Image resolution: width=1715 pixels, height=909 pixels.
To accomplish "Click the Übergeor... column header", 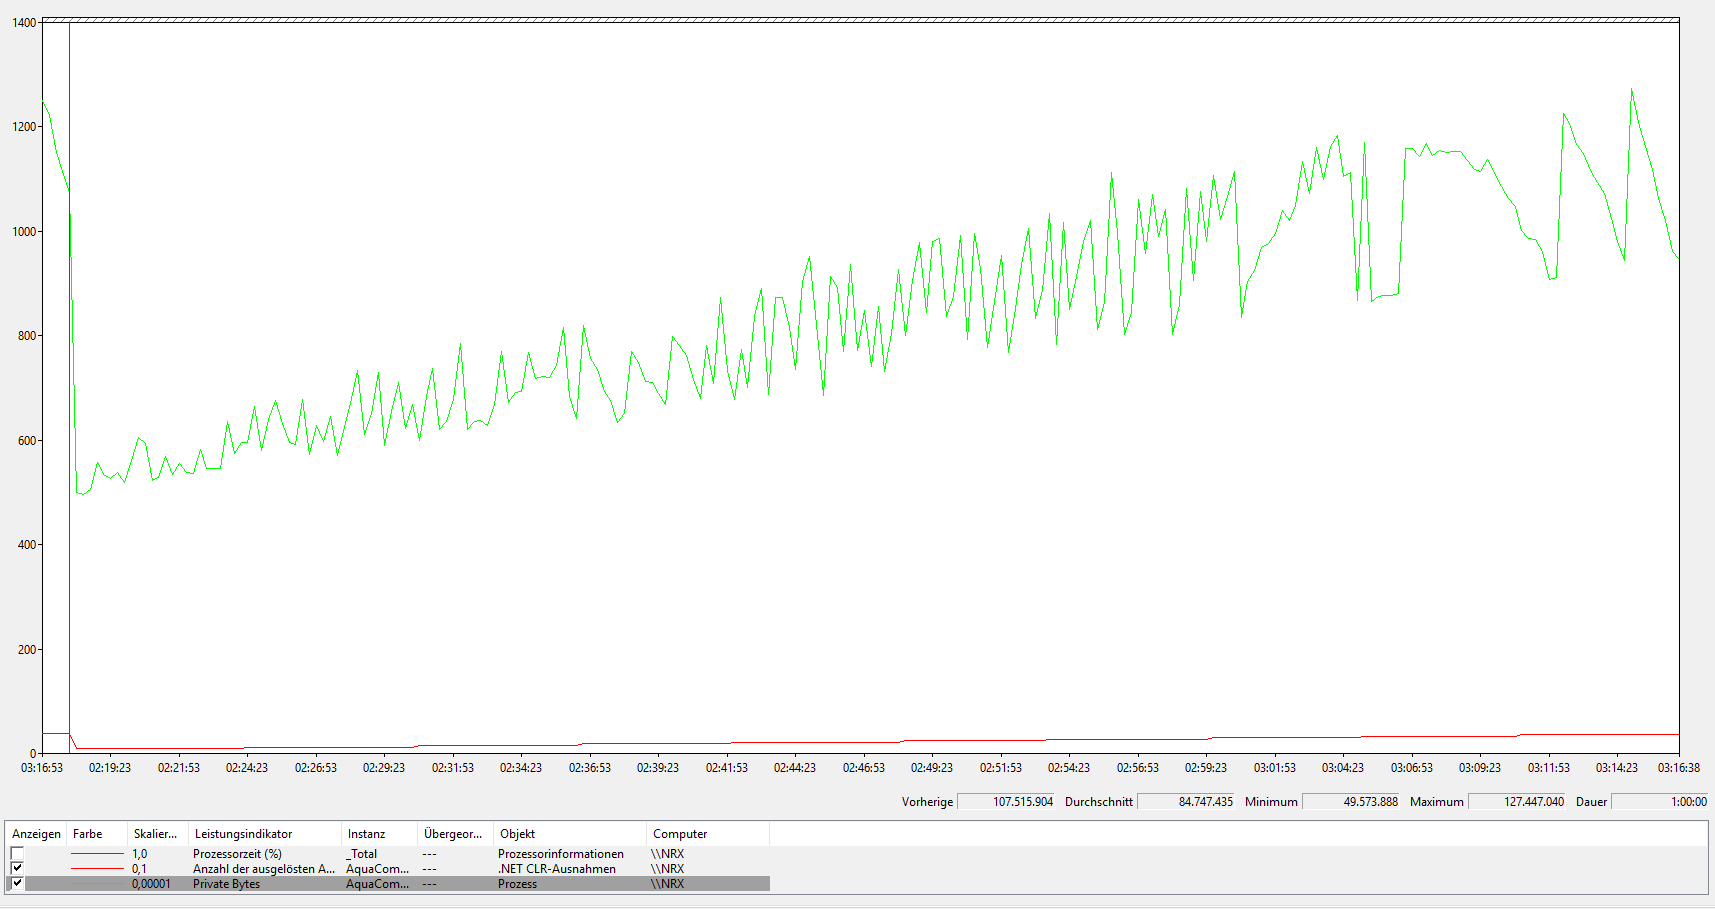I will coord(453,834).
